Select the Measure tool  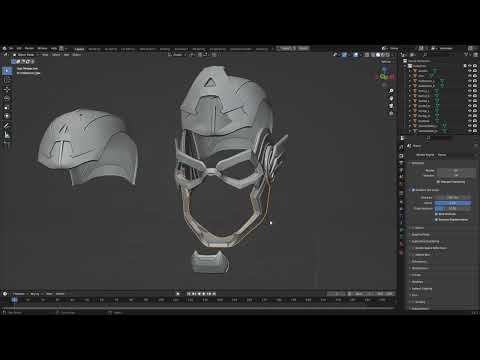pyautogui.click(x=7, y=135)
